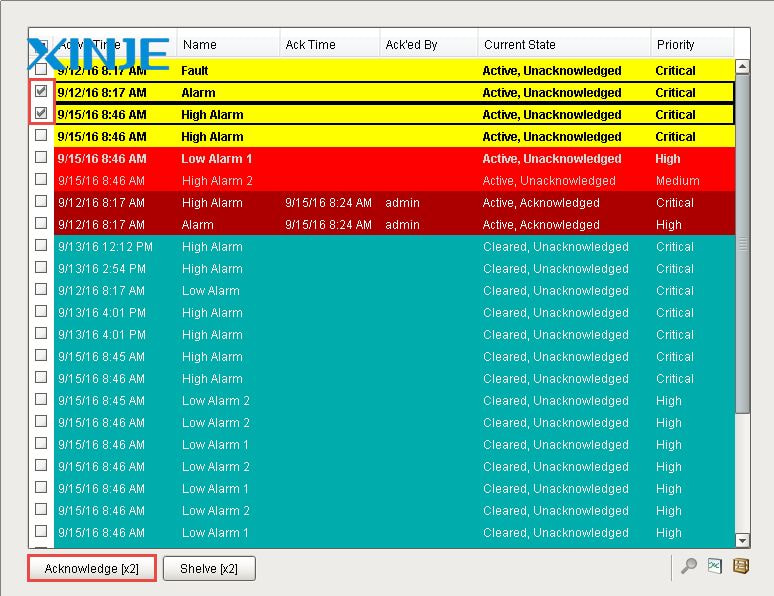Image resolution: width=774 pixels, height=596 pixels.
Task: Click 'Cleared, Unacknowledged' in the 2:54 PM row
Action: coord(555,269)
